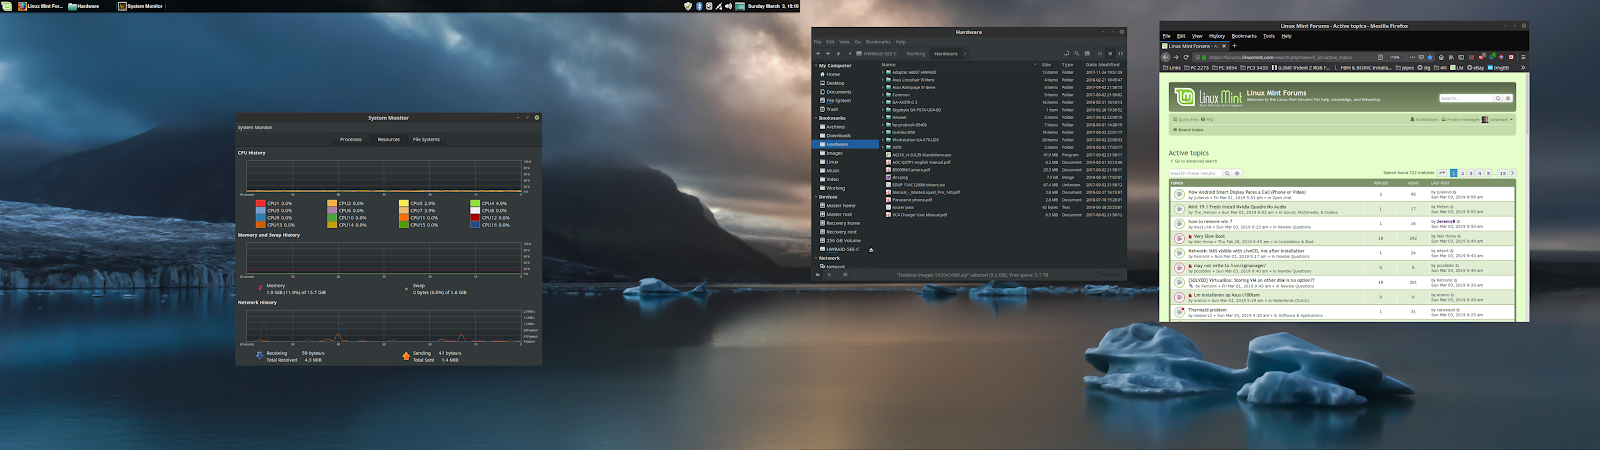
Task: Open the PC 2273 bookmark in Firefox
Action: [1196, 68]
